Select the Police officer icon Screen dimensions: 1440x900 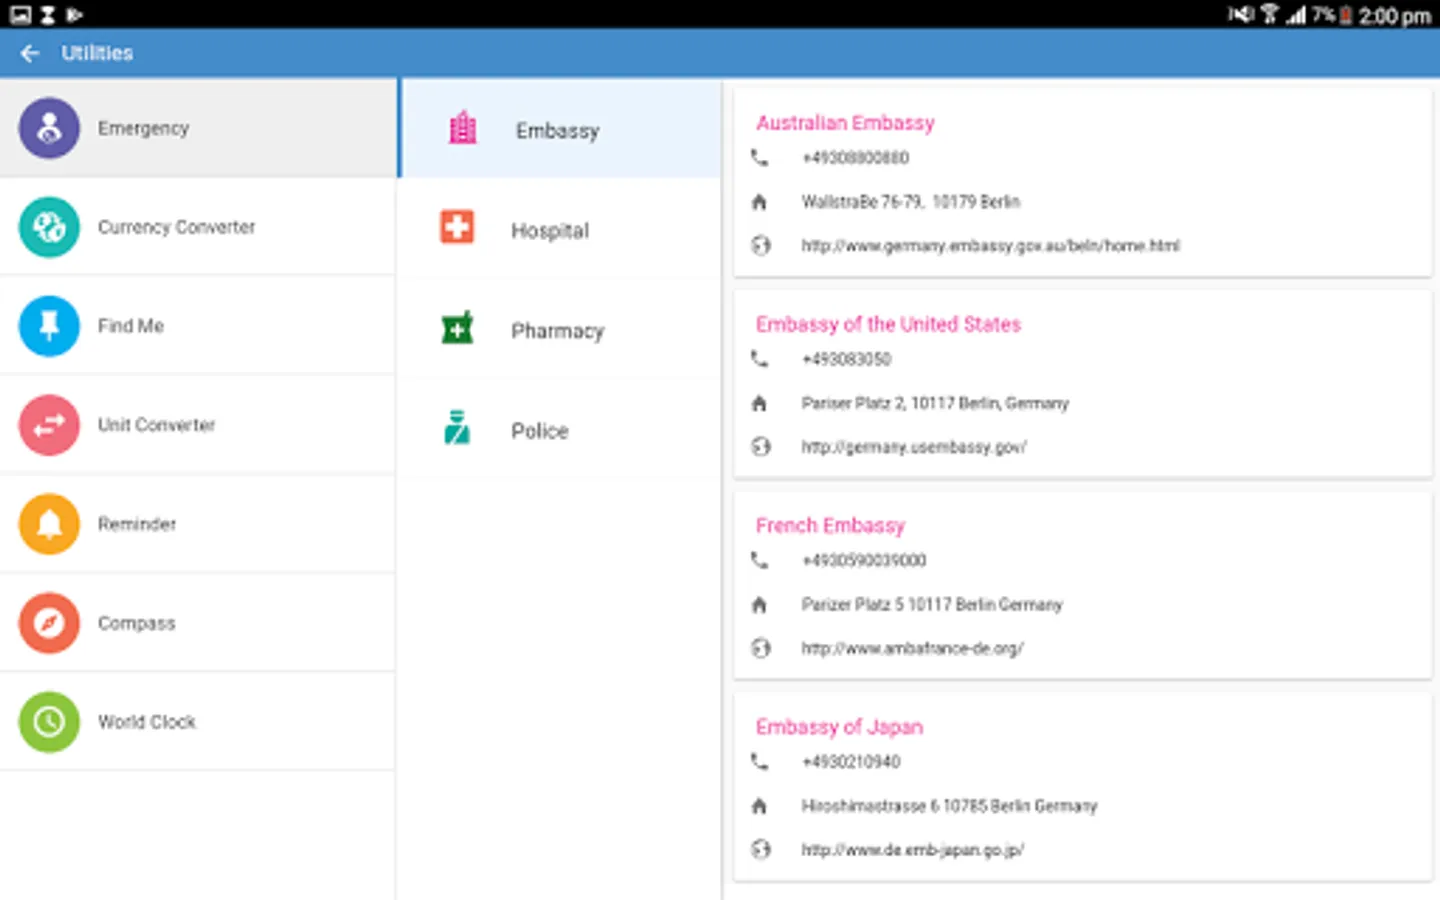[457, 427]
